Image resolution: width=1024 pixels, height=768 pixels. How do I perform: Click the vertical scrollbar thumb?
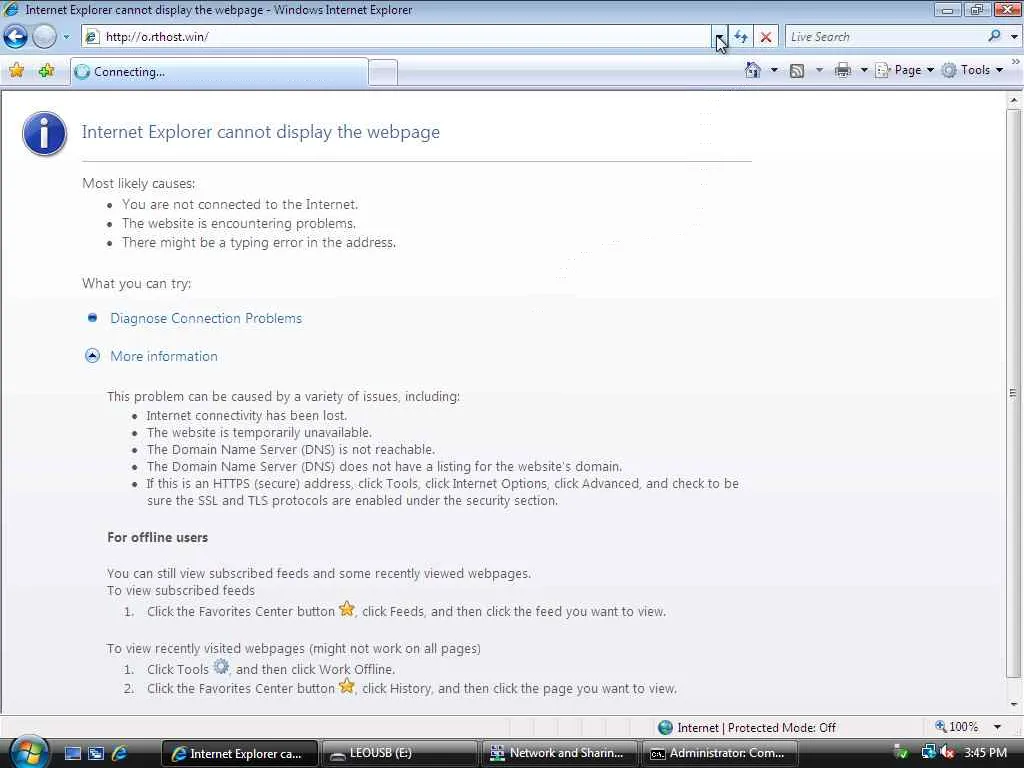click(1014, 393)
